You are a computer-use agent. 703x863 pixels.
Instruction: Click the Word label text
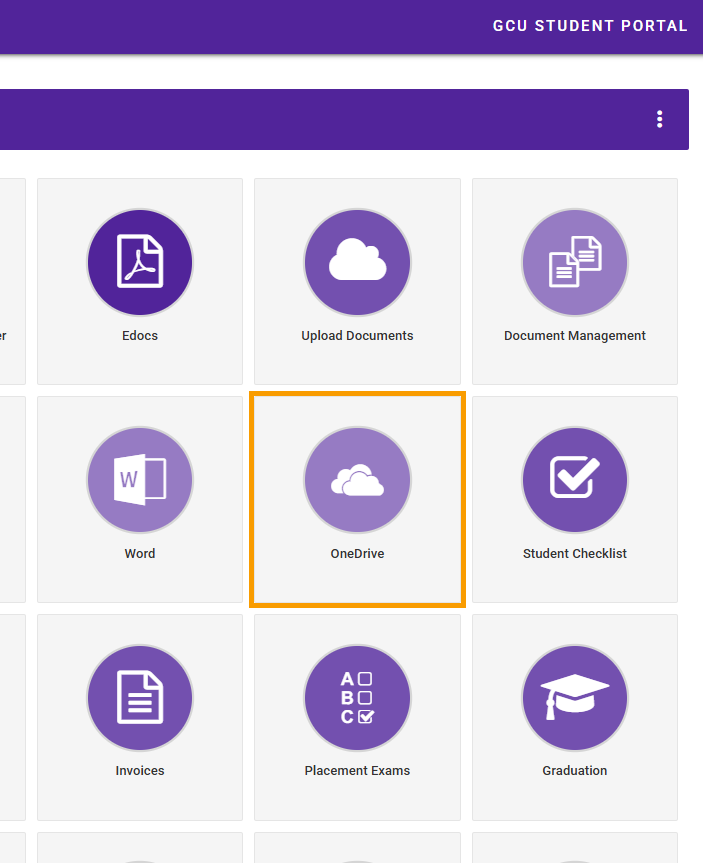tap(140, 554)
